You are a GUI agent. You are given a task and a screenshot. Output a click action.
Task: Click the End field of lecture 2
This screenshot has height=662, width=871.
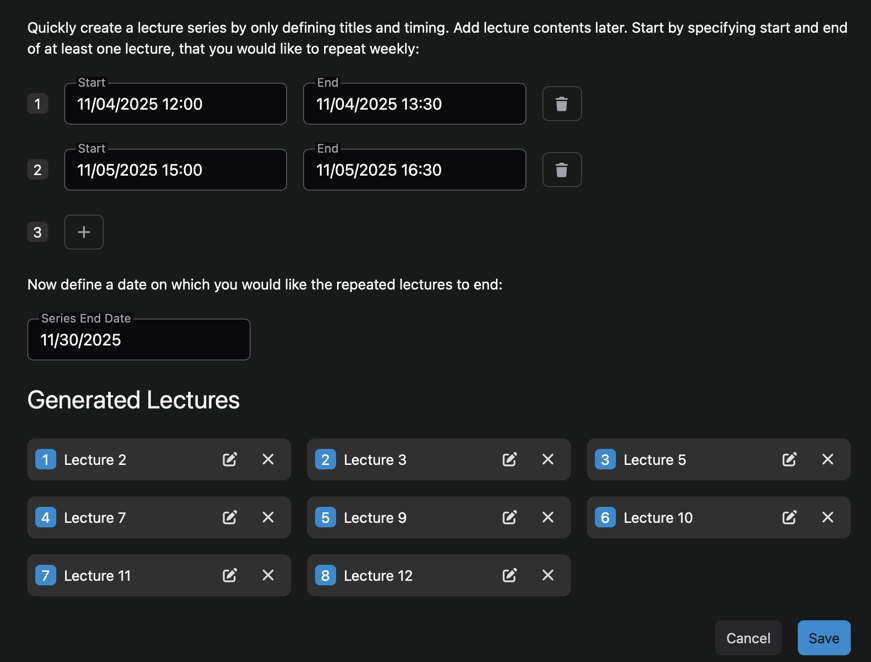pos(414,169)
